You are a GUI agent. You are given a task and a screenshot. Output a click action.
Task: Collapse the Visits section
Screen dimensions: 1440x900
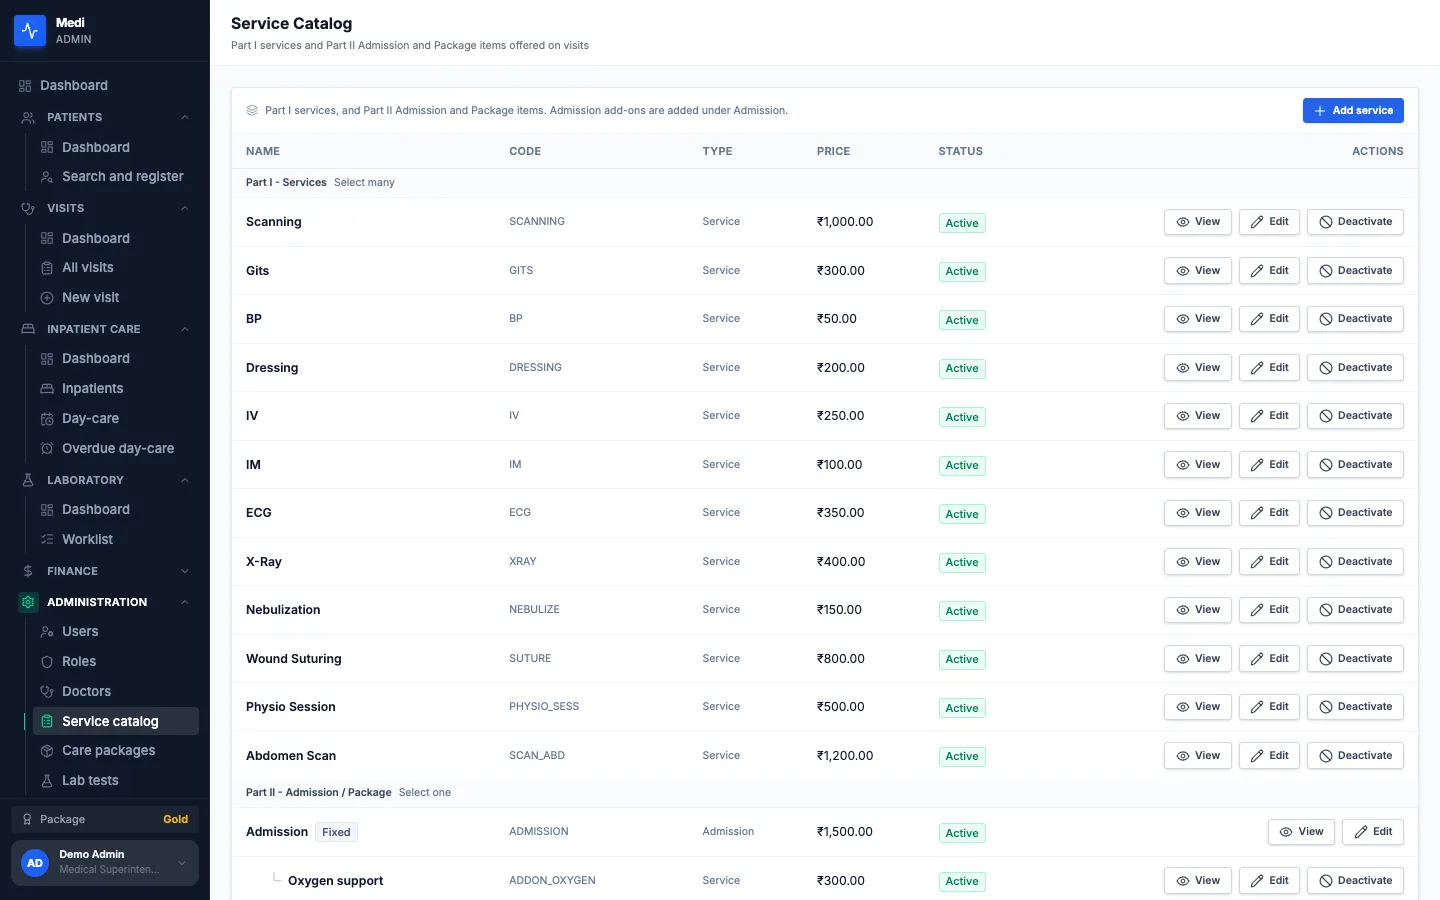(185, 209)
